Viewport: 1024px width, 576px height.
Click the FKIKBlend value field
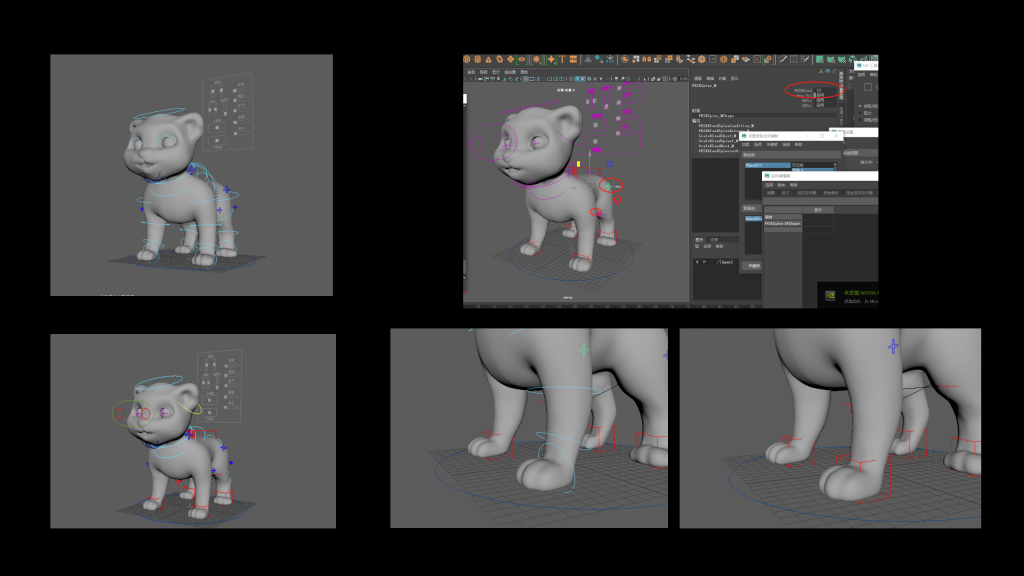(825, 90)
